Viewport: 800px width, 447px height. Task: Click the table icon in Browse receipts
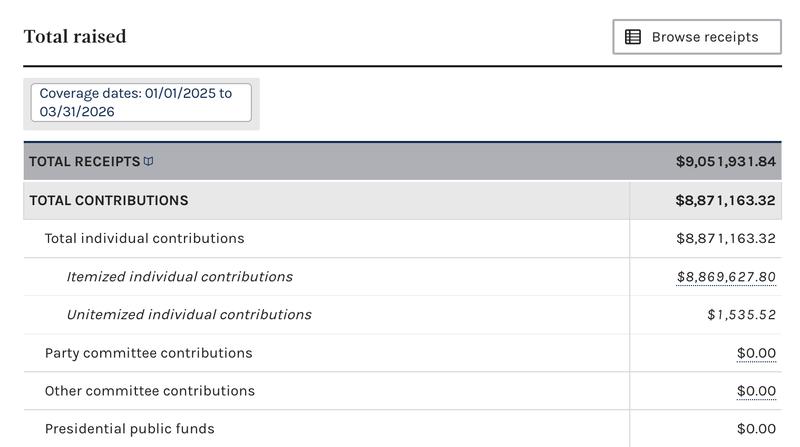[x=633, y=37]
